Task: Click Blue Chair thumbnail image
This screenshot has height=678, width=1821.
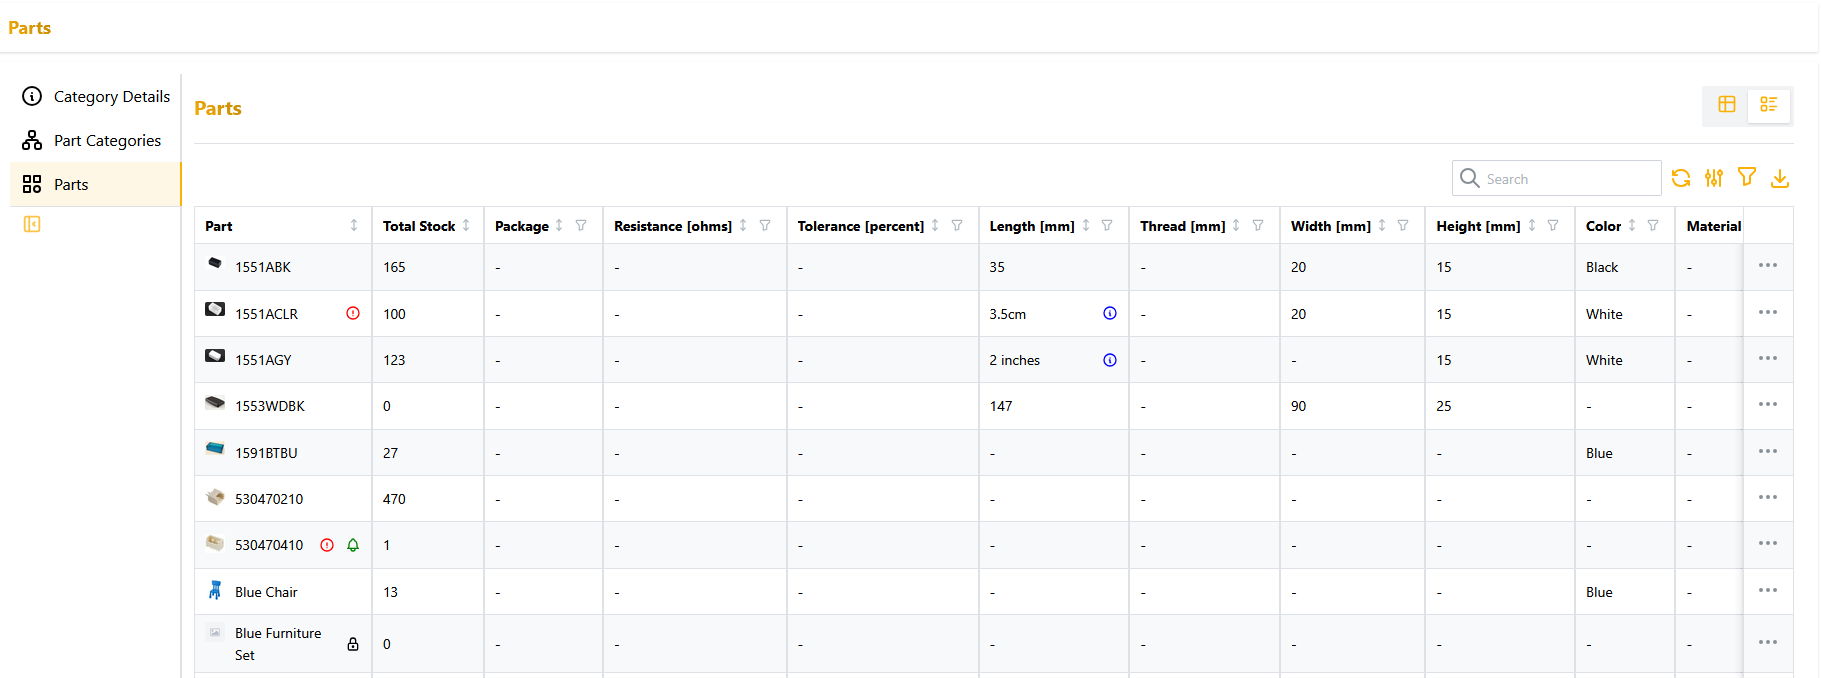Action: tap(215, 590)
